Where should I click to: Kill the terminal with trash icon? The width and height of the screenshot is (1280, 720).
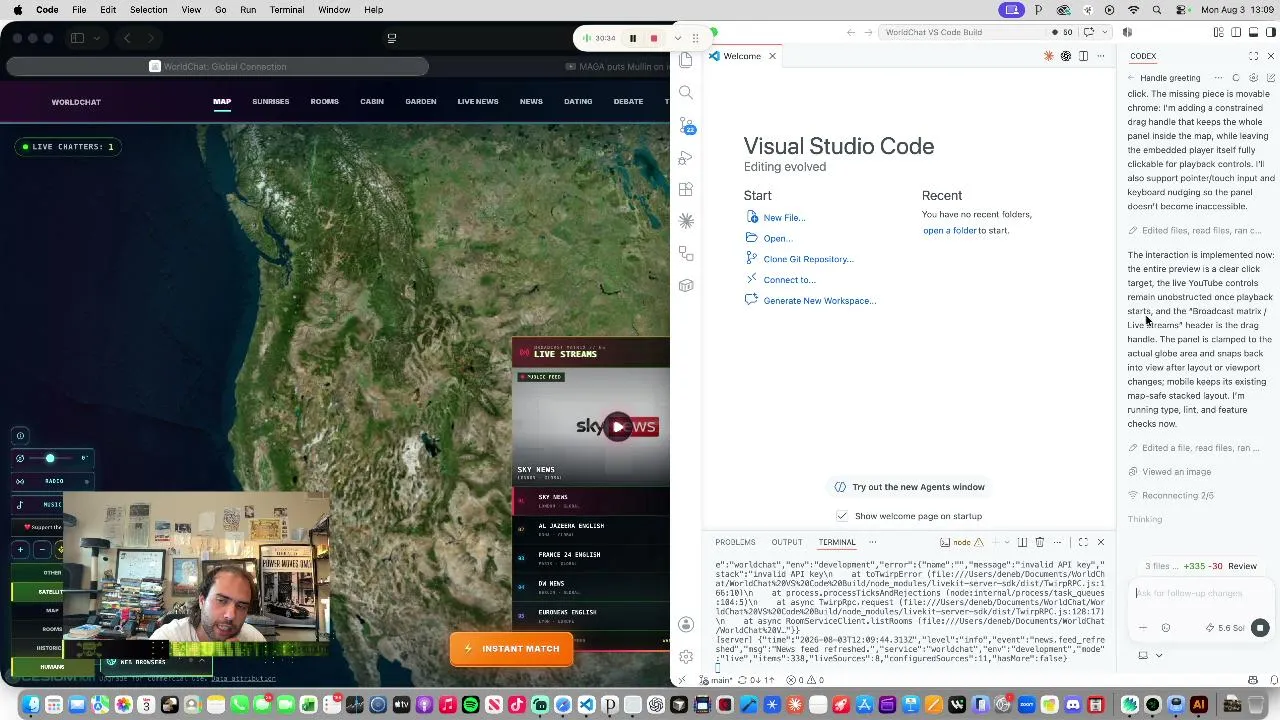click(1040, 542)
